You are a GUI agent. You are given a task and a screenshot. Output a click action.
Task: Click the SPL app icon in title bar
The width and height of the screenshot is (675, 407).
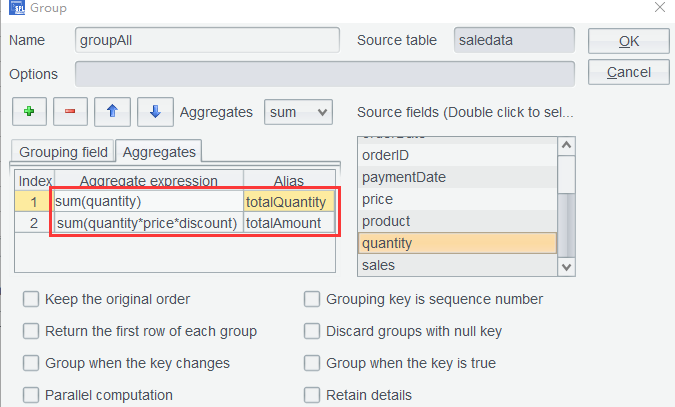(15, 8)
